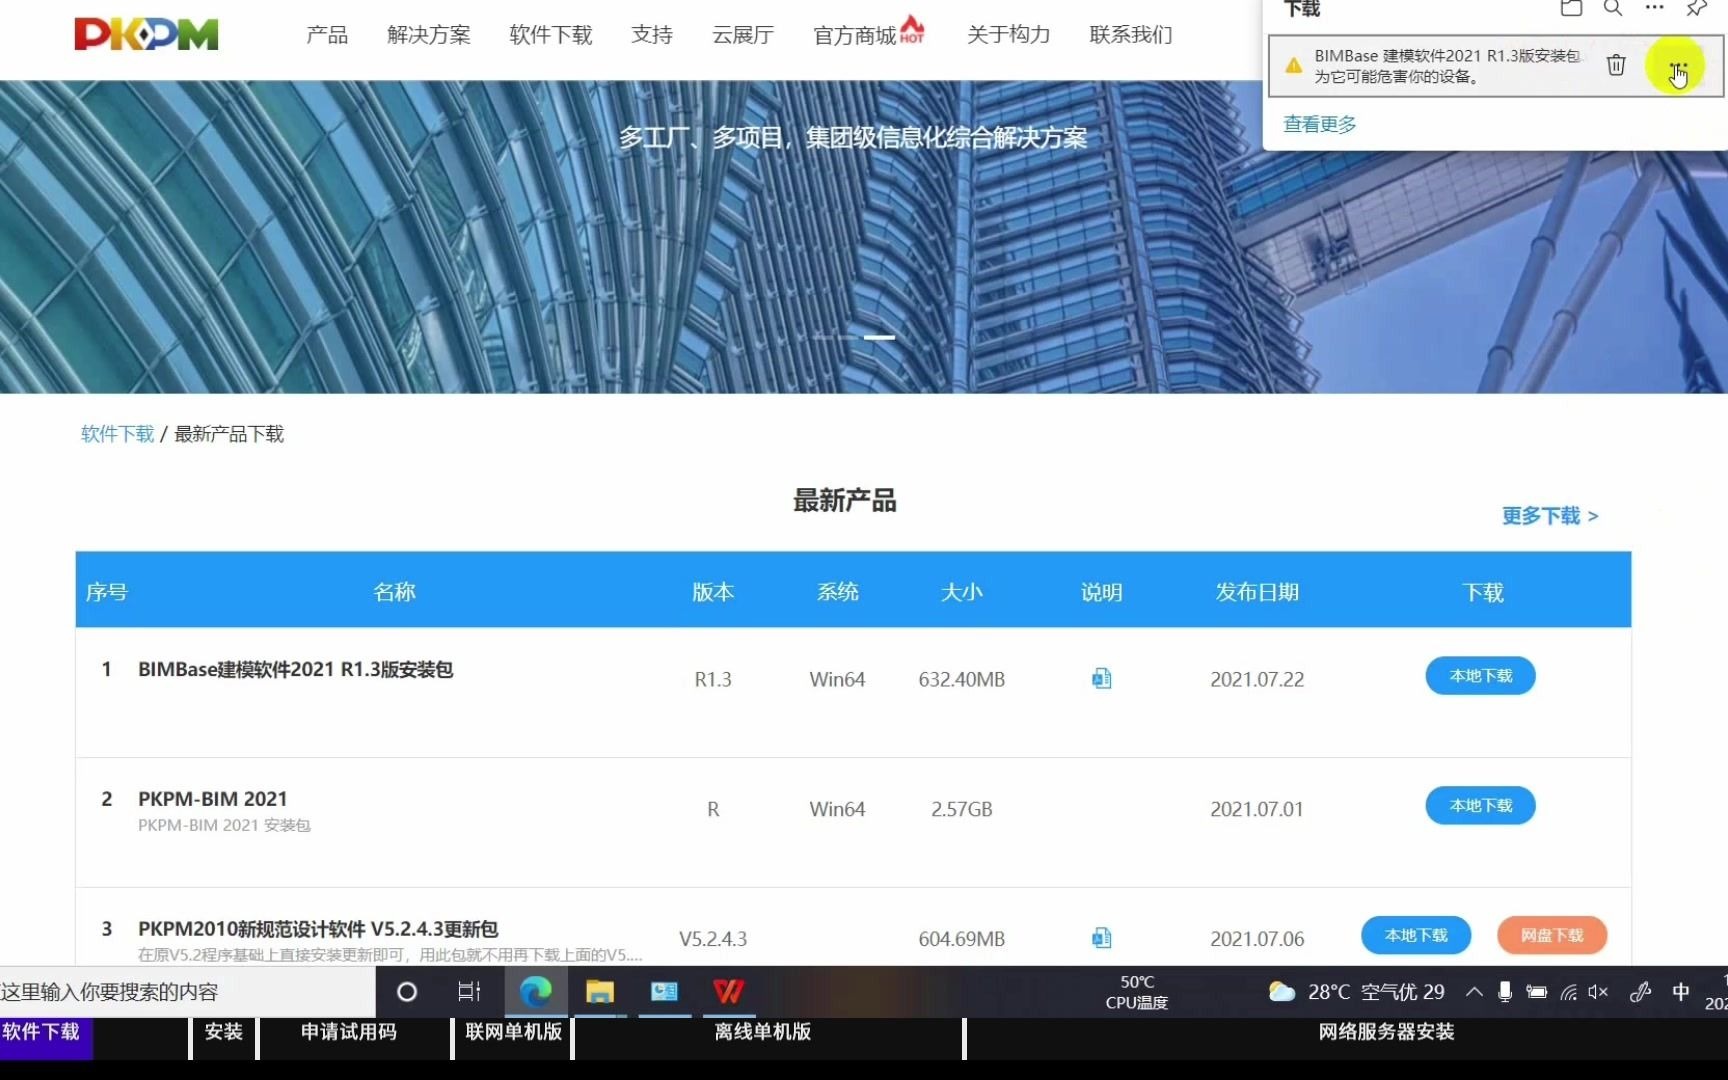The height and width of the screenshot is (1080, 1728).
Task: Click the 50°C CPU温度 readout on taskbar
Action: pos(1137,992)
